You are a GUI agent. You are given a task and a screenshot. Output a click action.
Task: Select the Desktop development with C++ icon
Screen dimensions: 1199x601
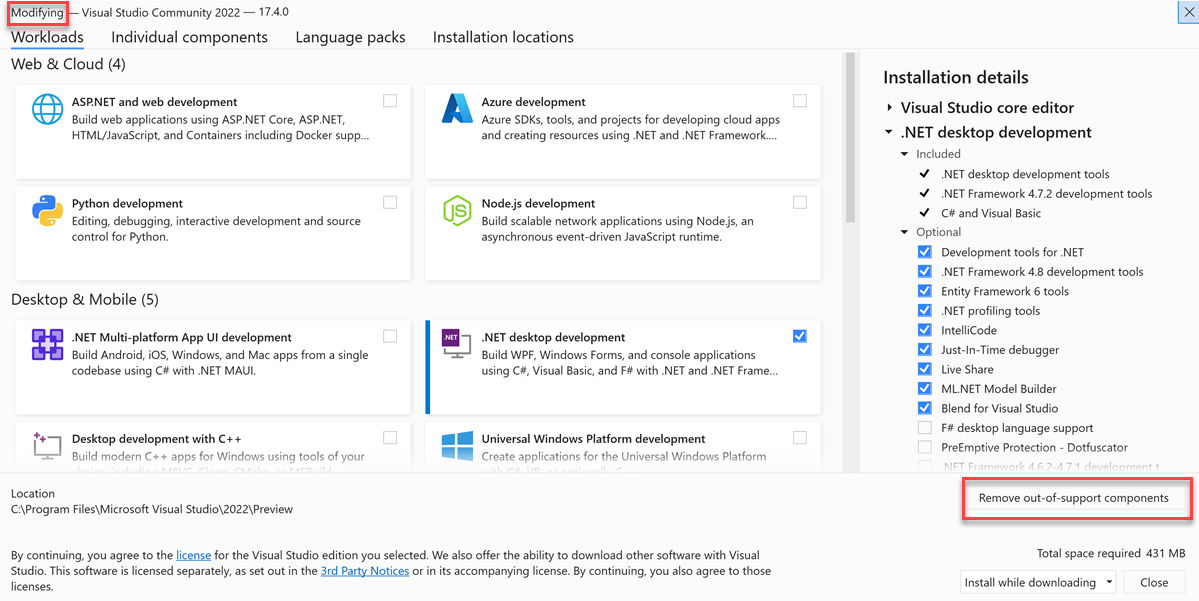(x=47, y=445)
